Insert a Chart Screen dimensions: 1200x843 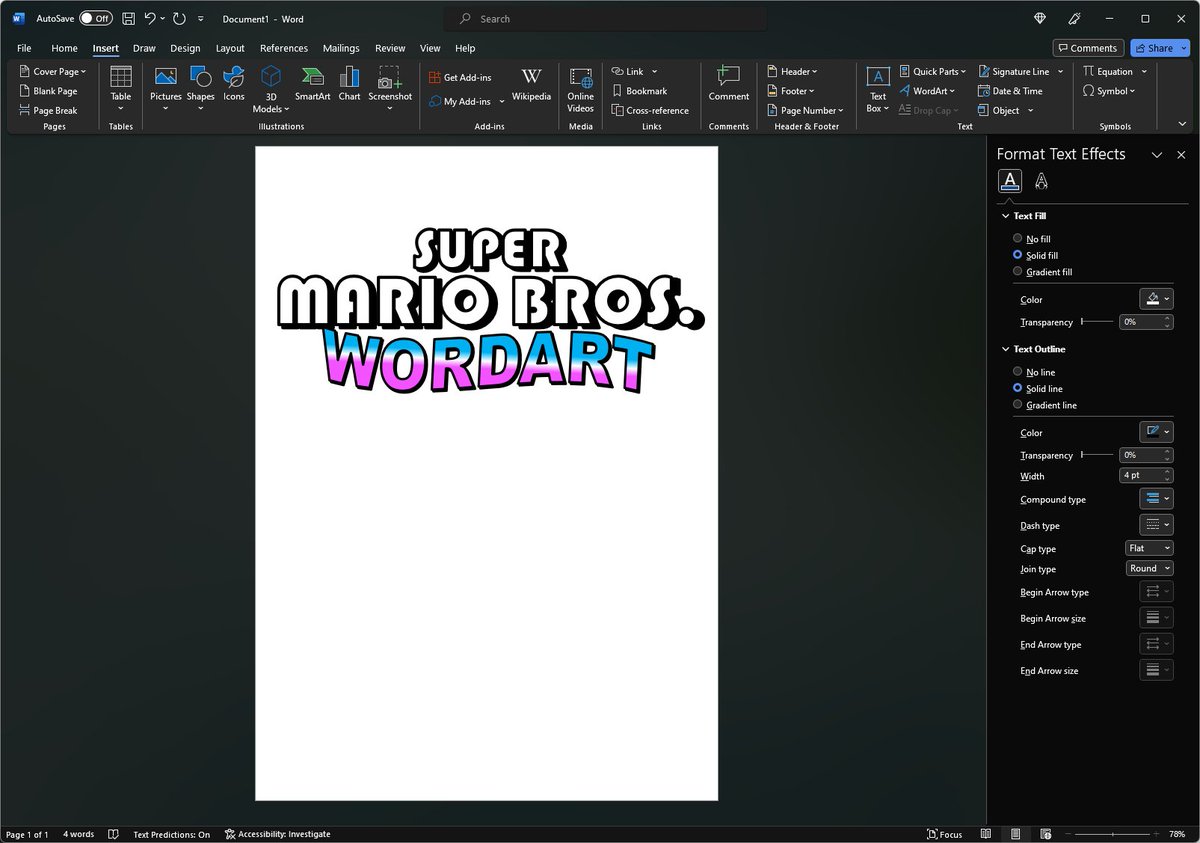(x=349, y=84)
